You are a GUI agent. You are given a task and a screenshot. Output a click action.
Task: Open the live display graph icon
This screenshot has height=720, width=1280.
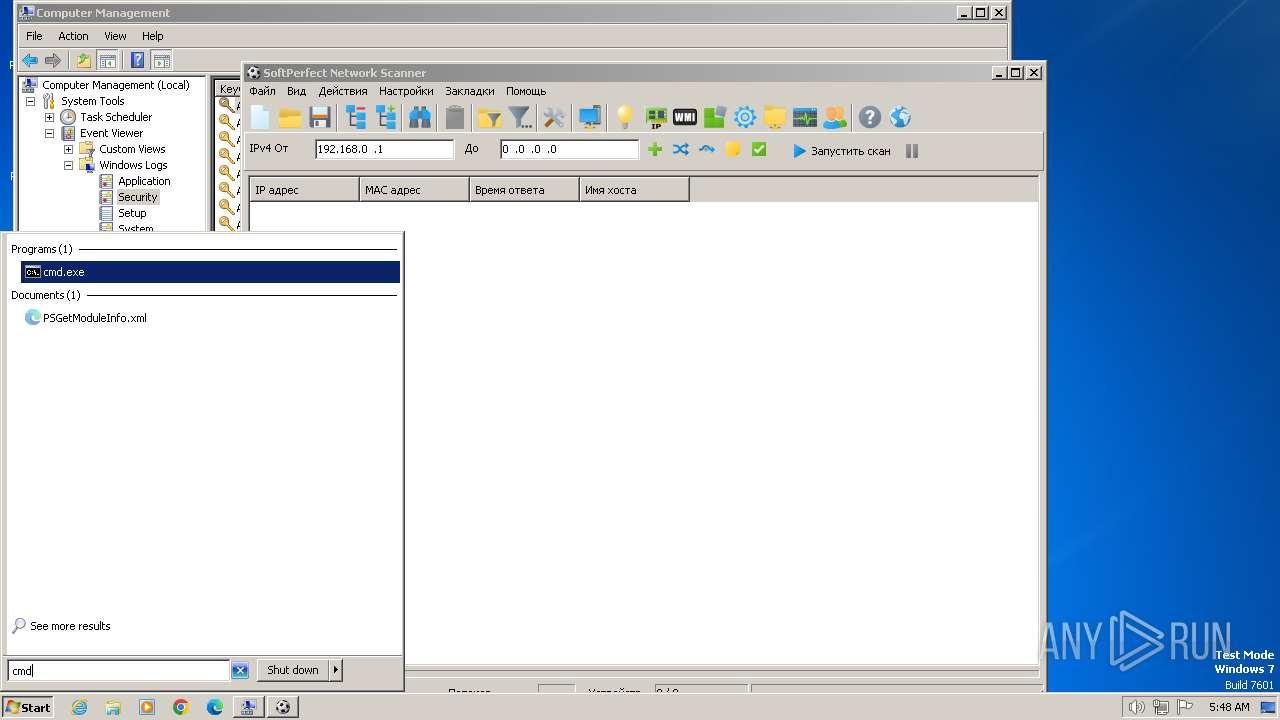pyautogui.click(x=805, y=118)
